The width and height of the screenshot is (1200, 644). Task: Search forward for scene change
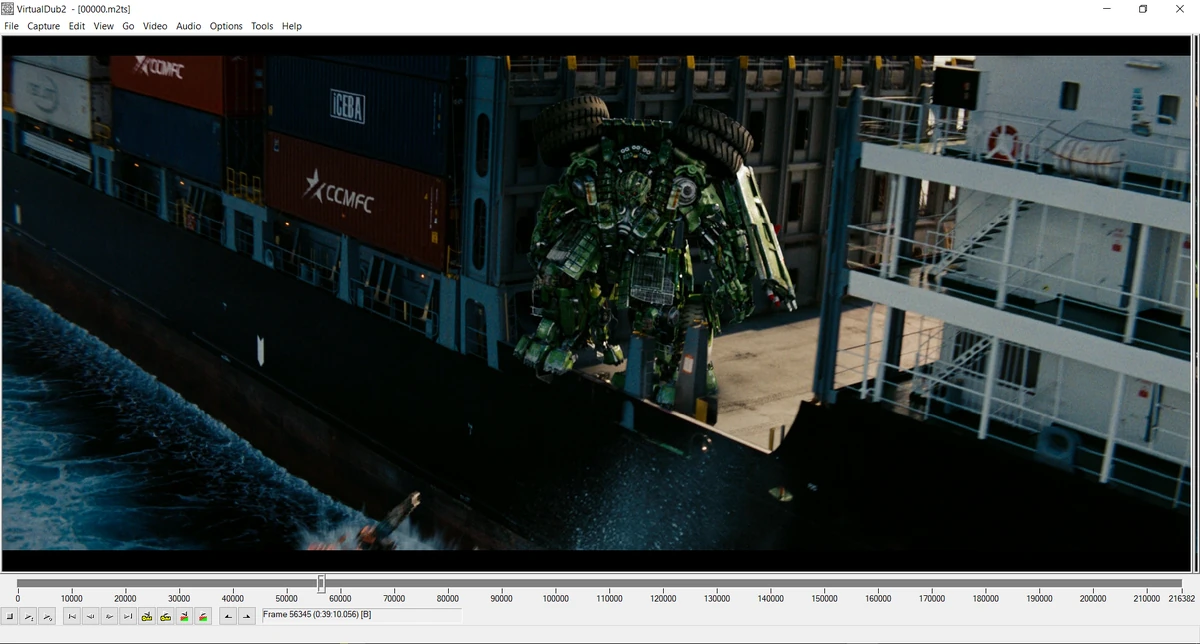(203, 616)
